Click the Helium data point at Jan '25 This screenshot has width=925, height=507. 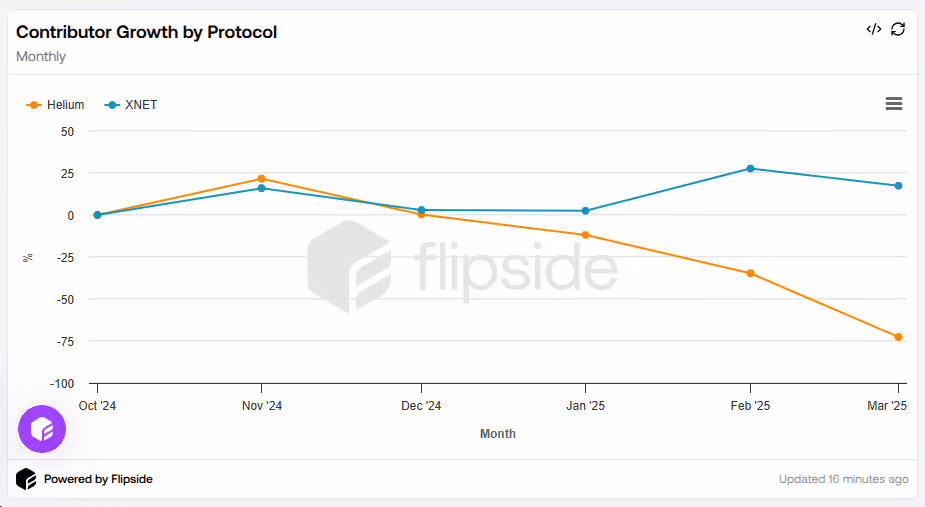tap(585, 235)
